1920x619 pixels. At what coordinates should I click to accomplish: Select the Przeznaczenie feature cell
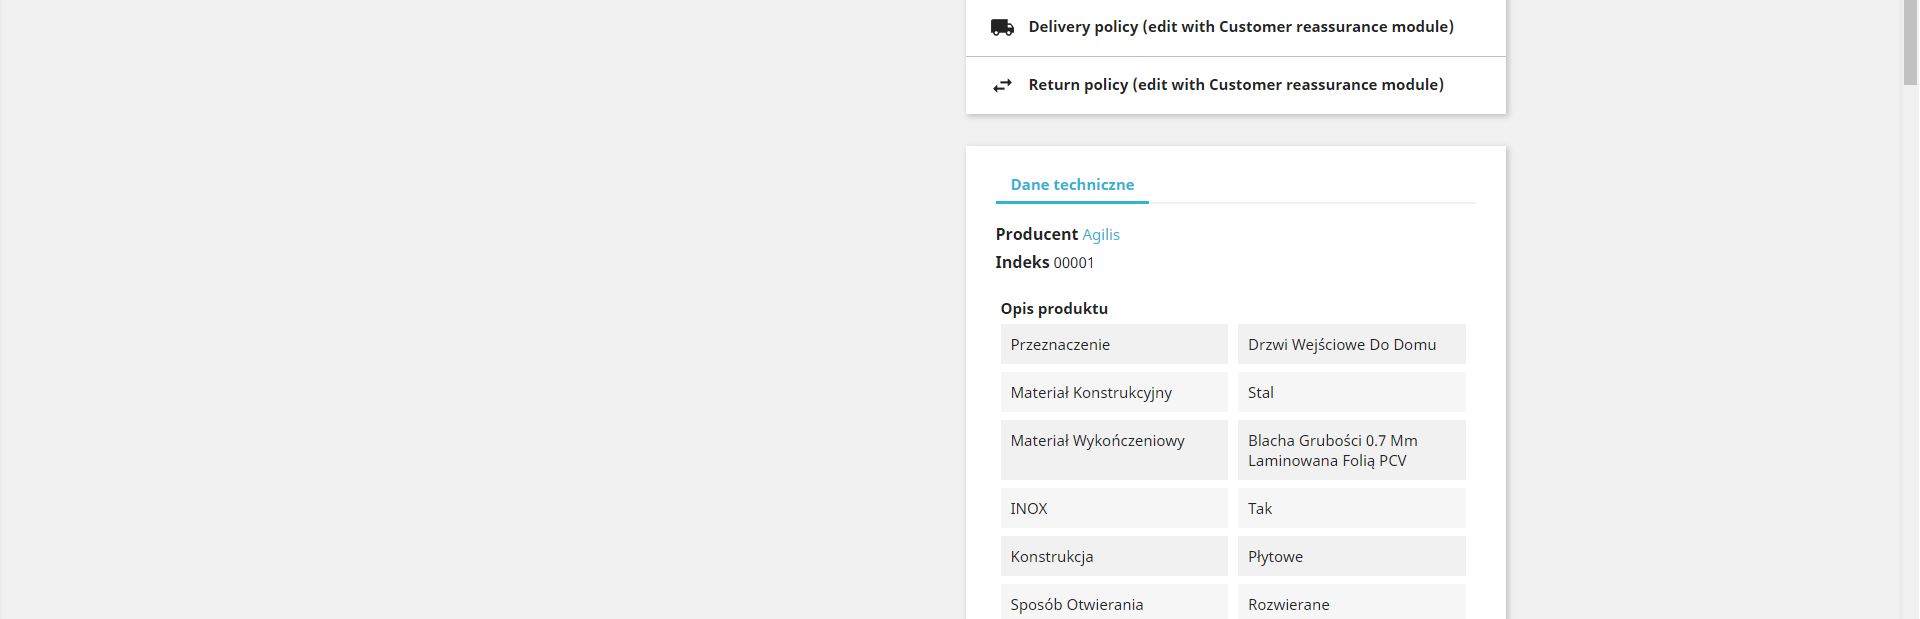coord(1113,345)
